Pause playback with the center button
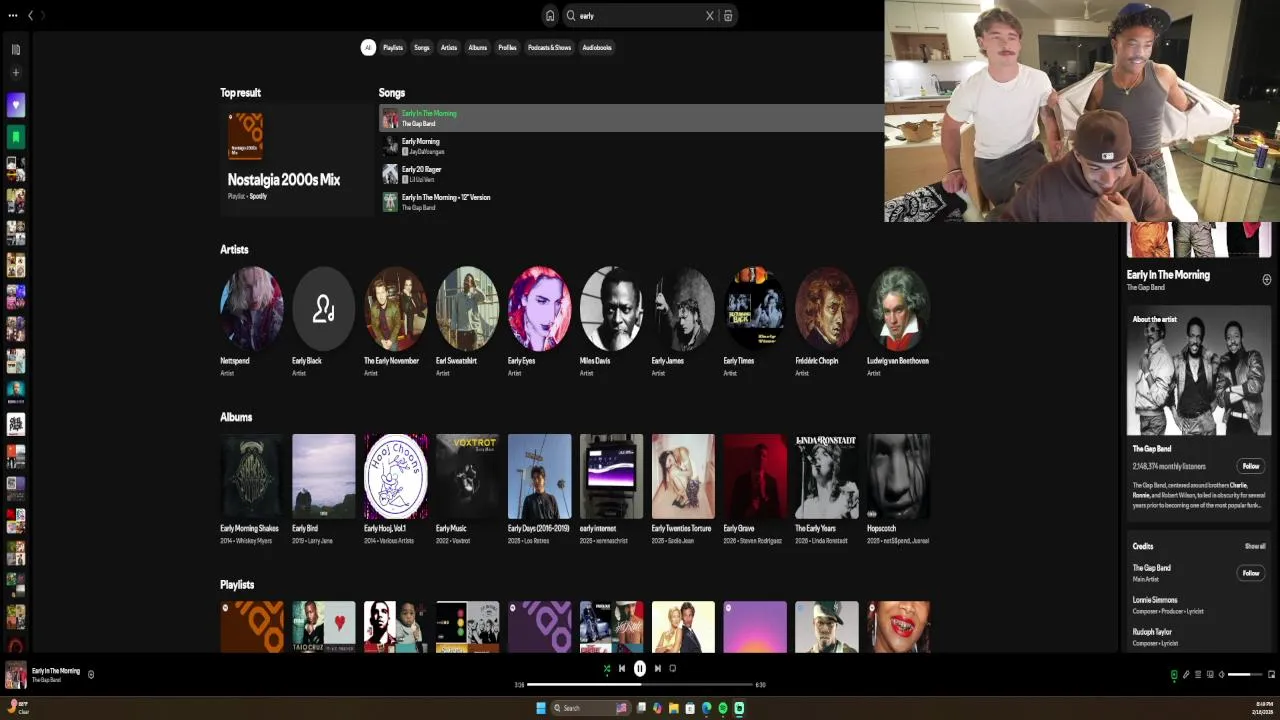 (x=640, y=669)
